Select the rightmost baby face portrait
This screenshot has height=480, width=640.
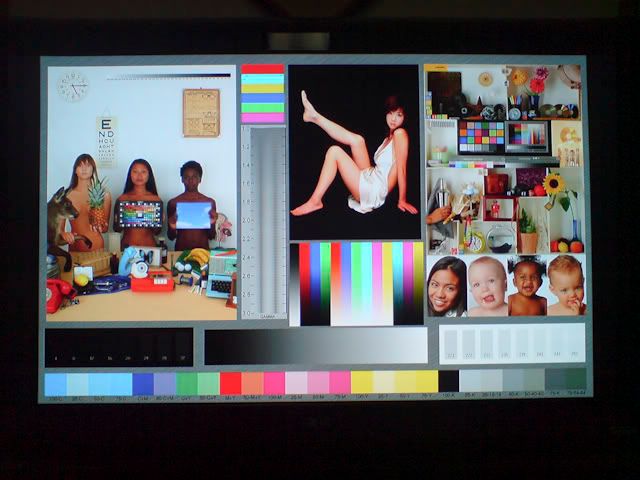pos(566,285)
